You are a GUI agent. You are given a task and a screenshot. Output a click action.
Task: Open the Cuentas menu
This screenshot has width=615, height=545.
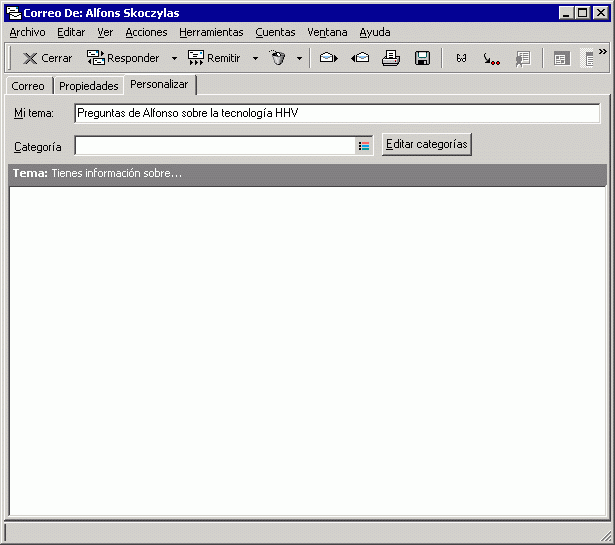275,32
